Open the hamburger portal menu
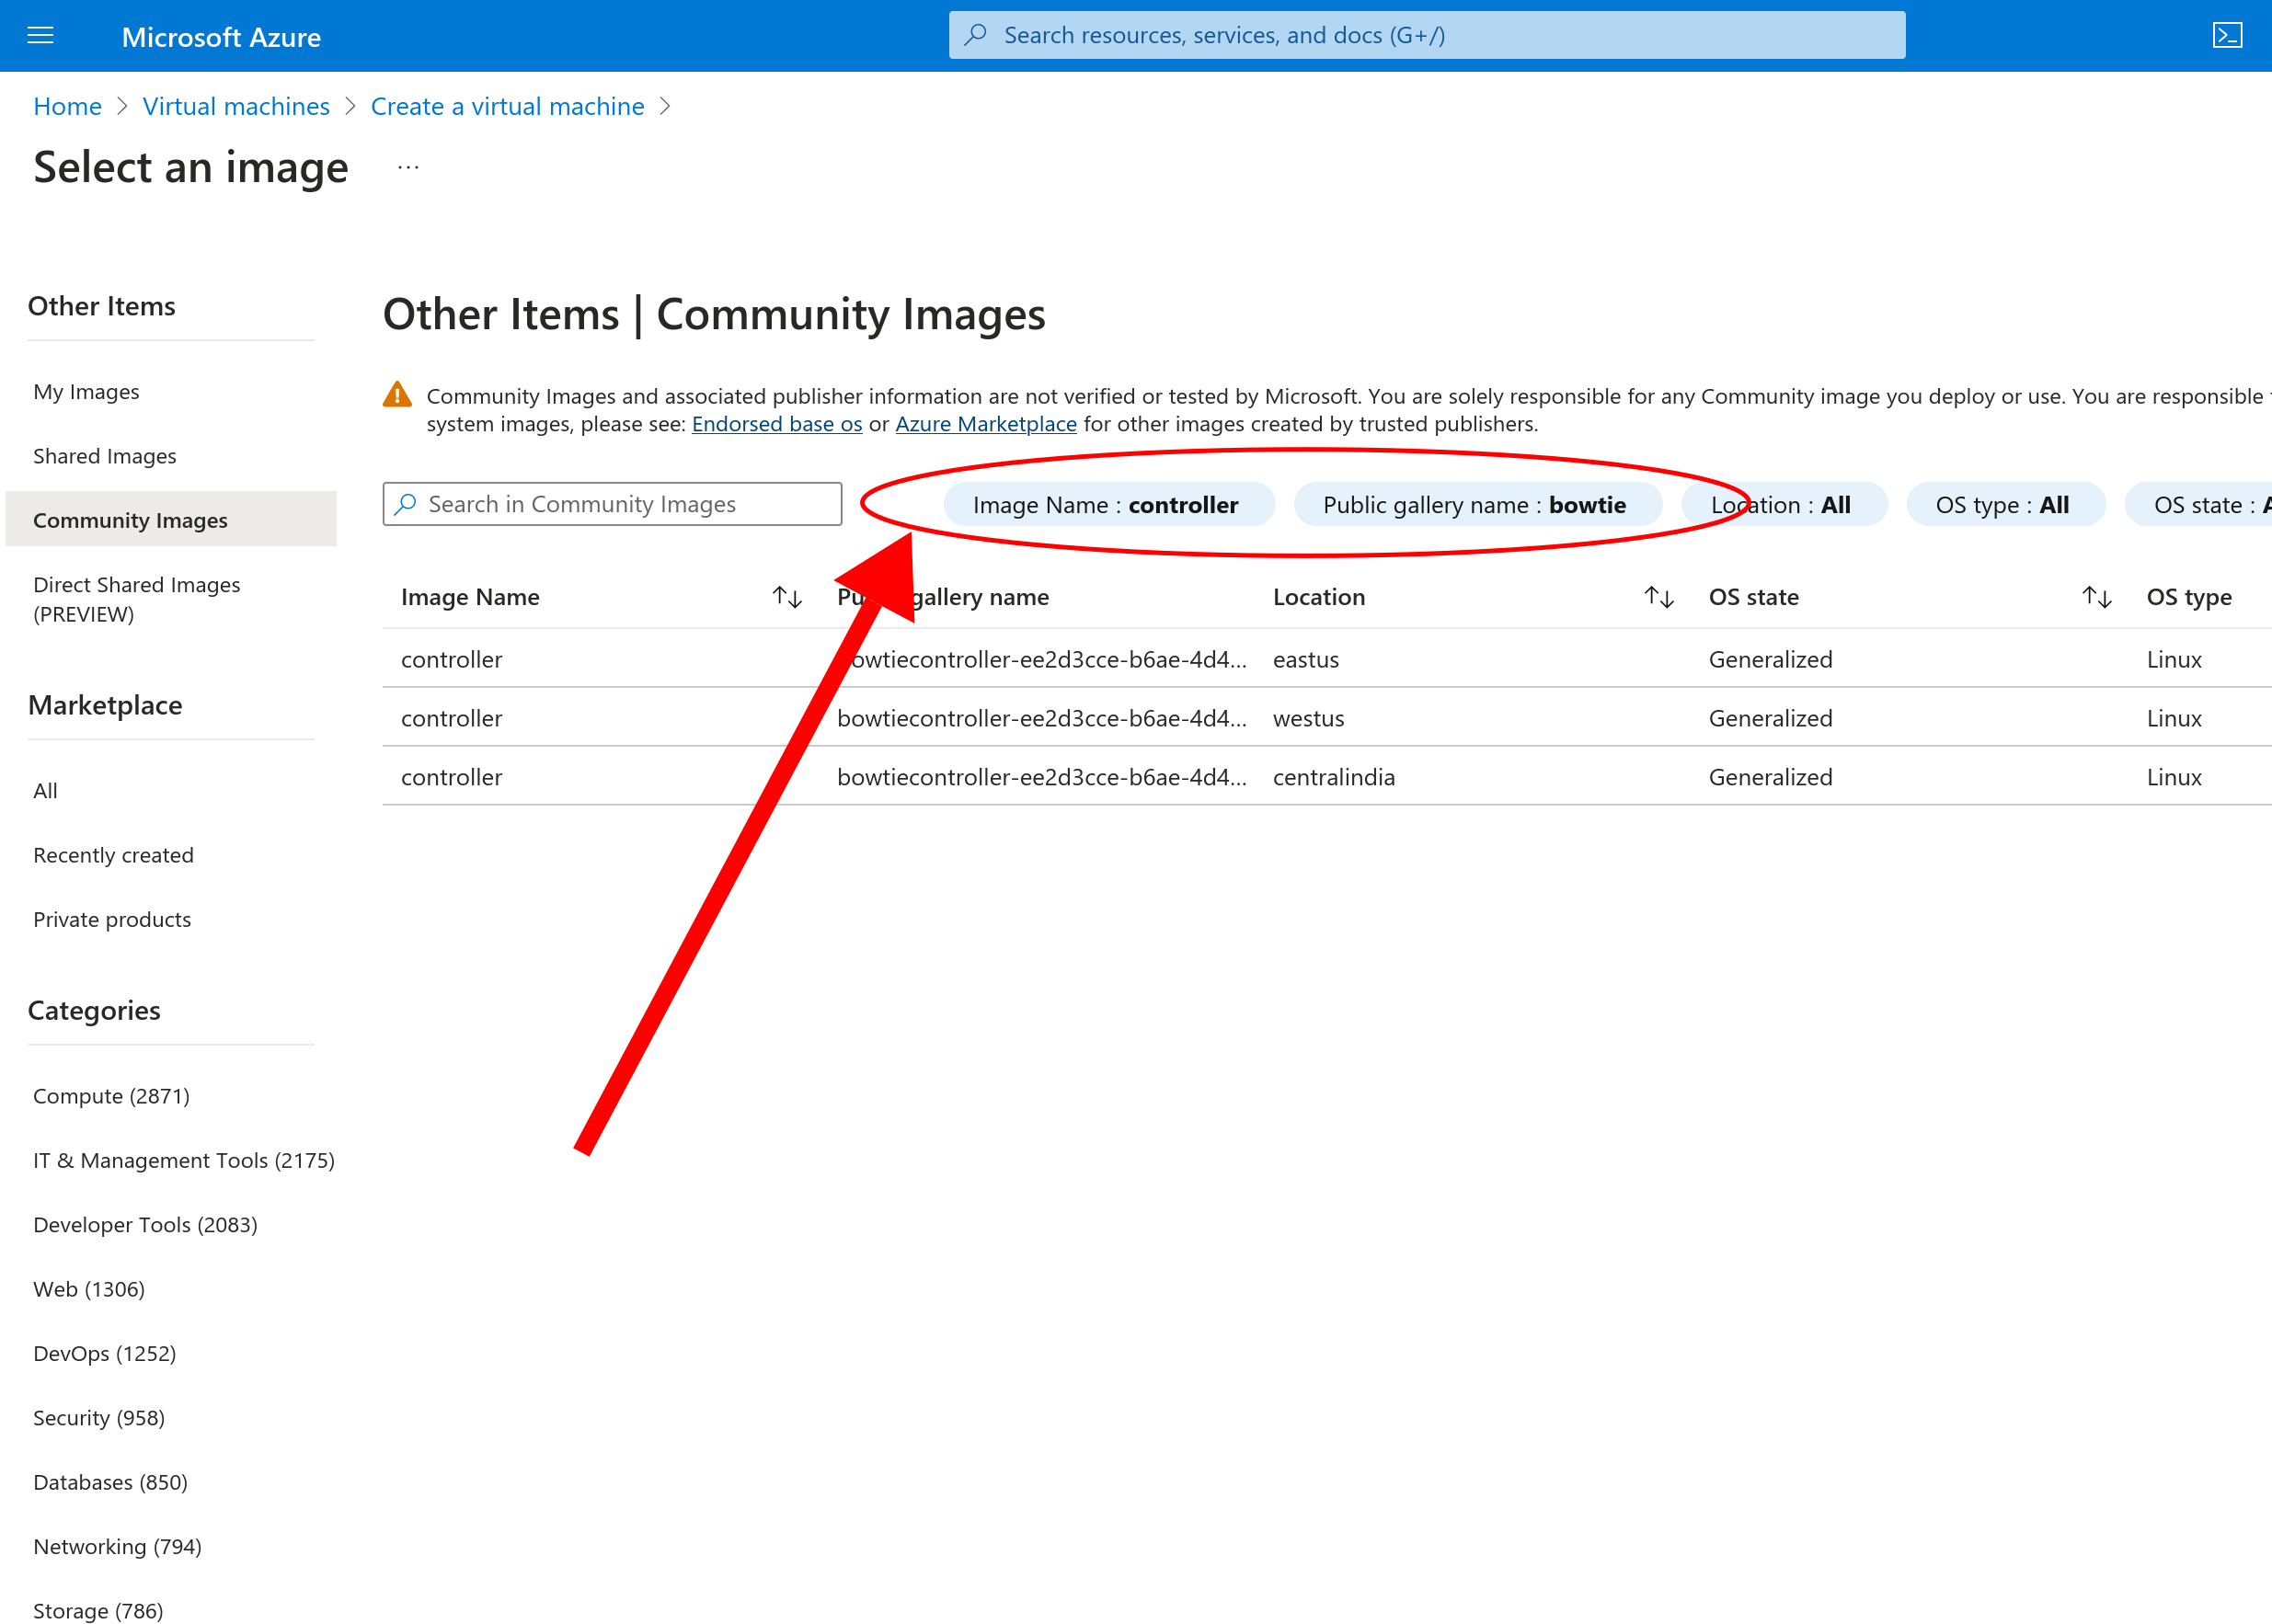The width and height of the screenshot is (2272, 1624). tap(40, 36)
